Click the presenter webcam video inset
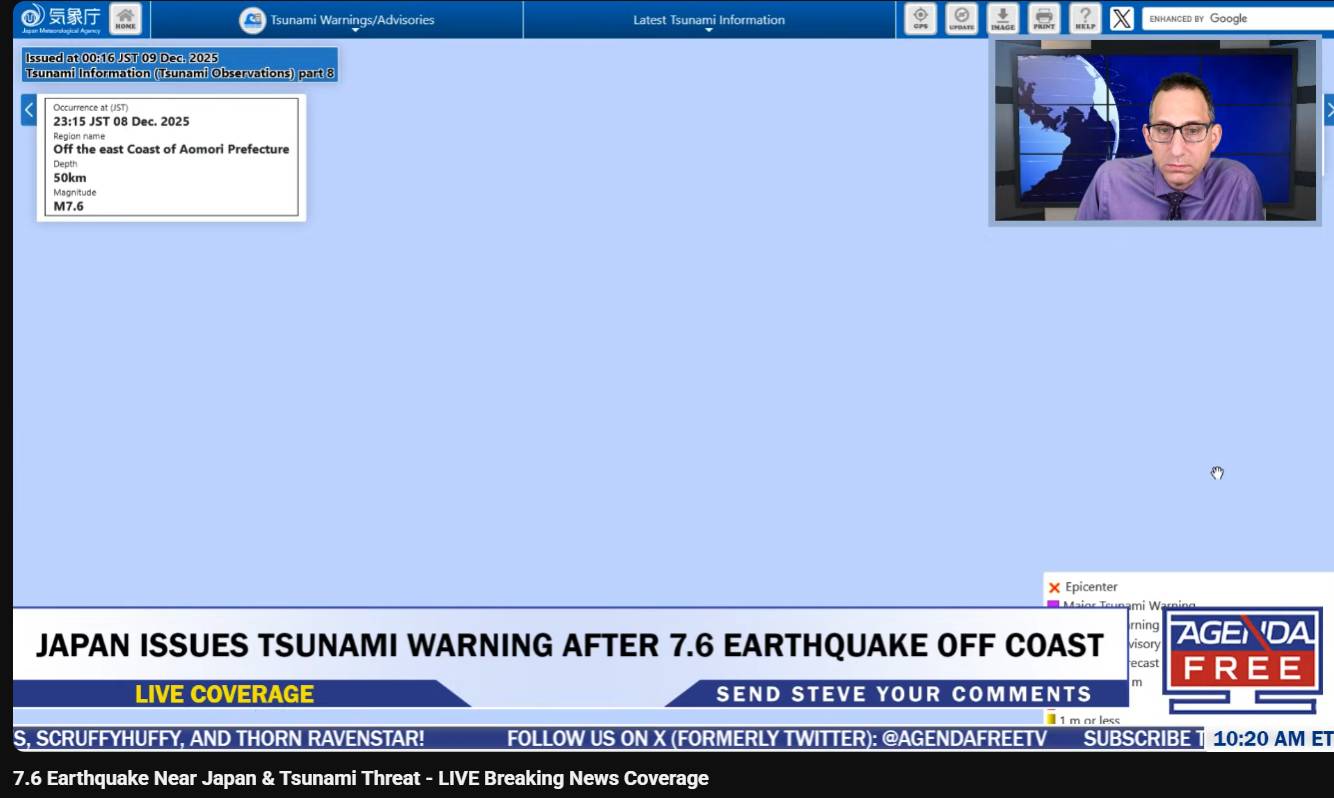This screenshot has height=798, width=1334. (1155, 132)
